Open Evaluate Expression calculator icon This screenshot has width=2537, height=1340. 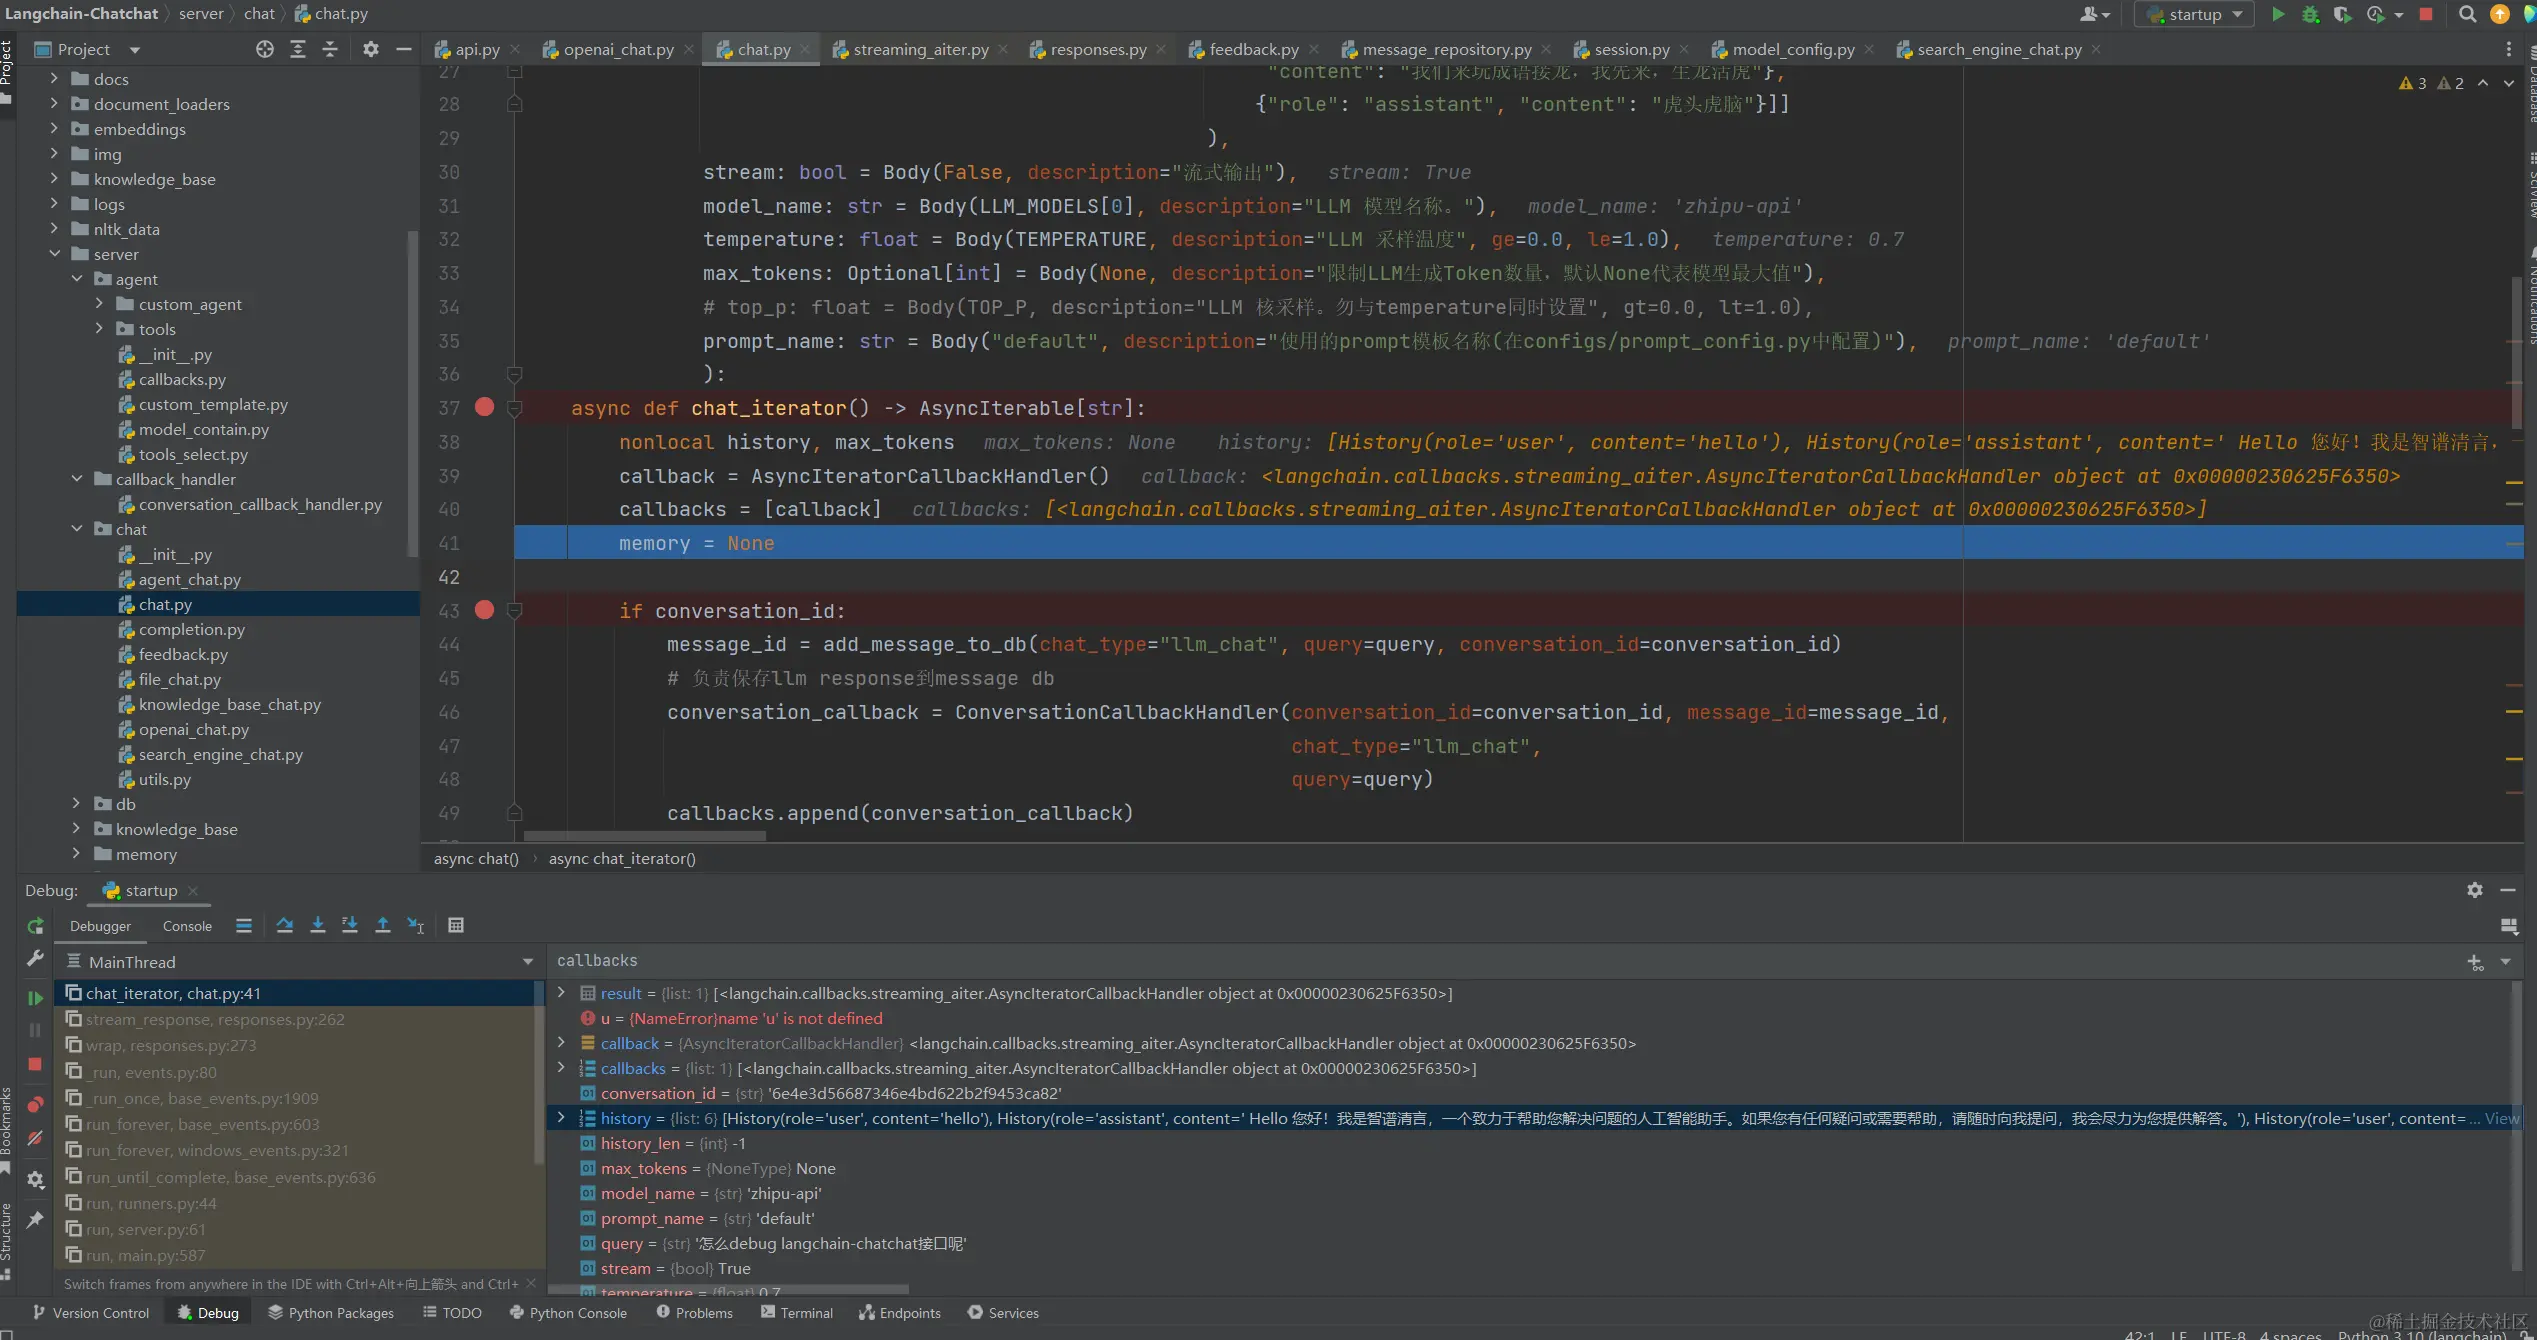point(456,925)
